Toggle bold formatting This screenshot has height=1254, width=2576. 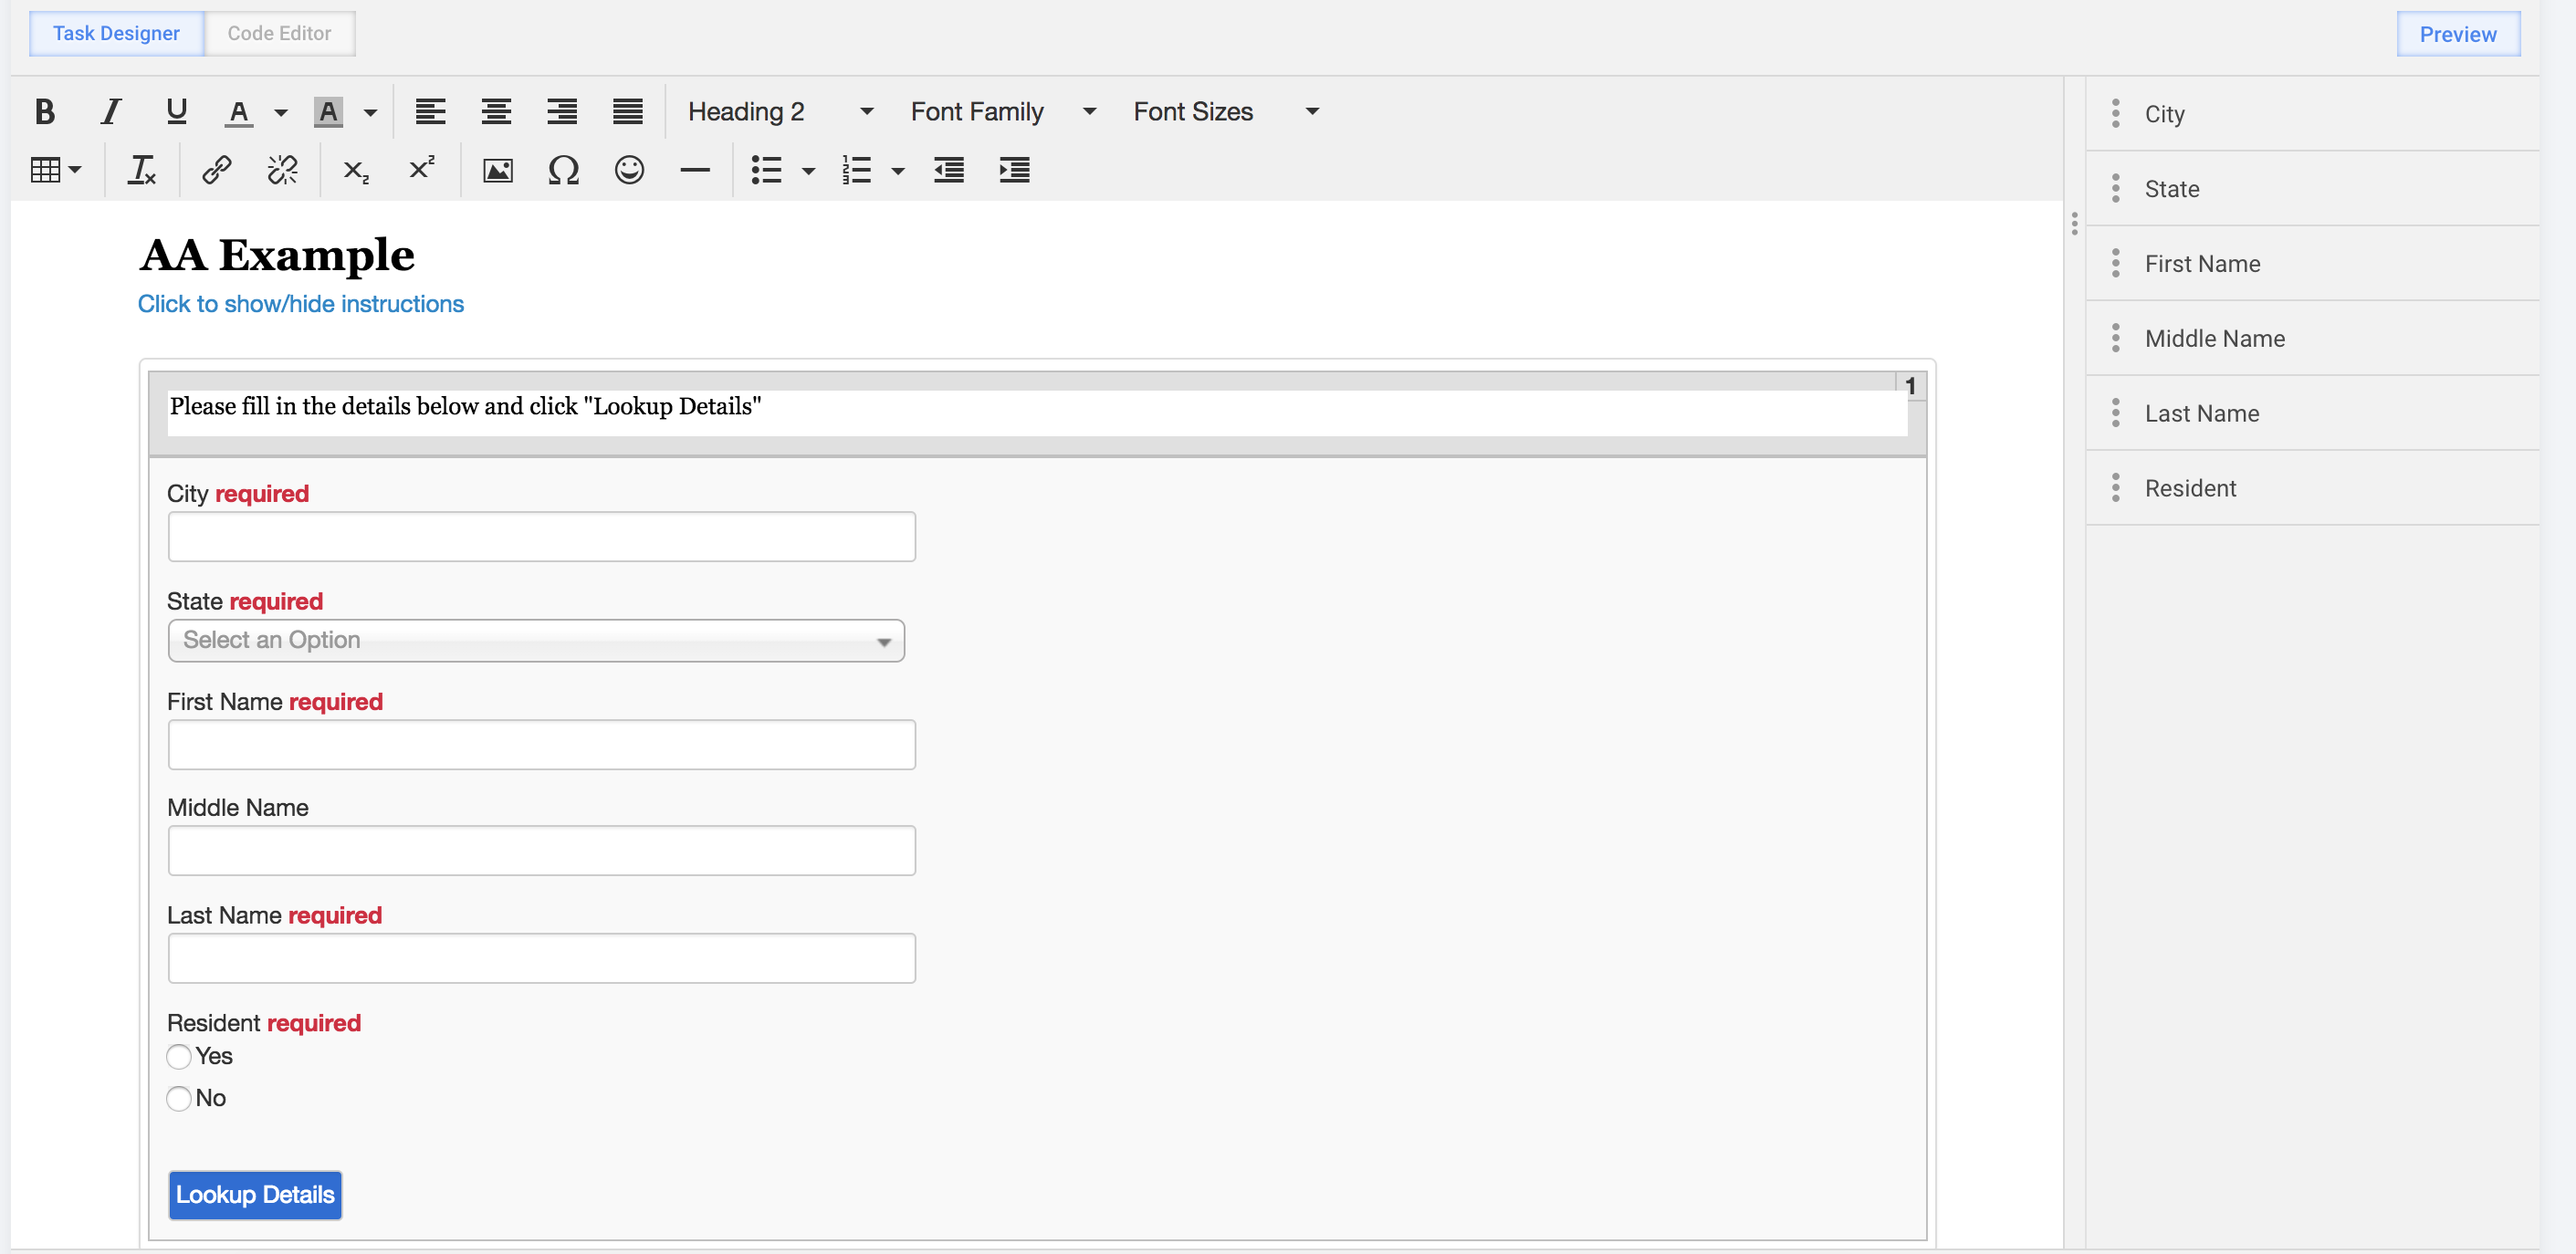coord(44,111)
